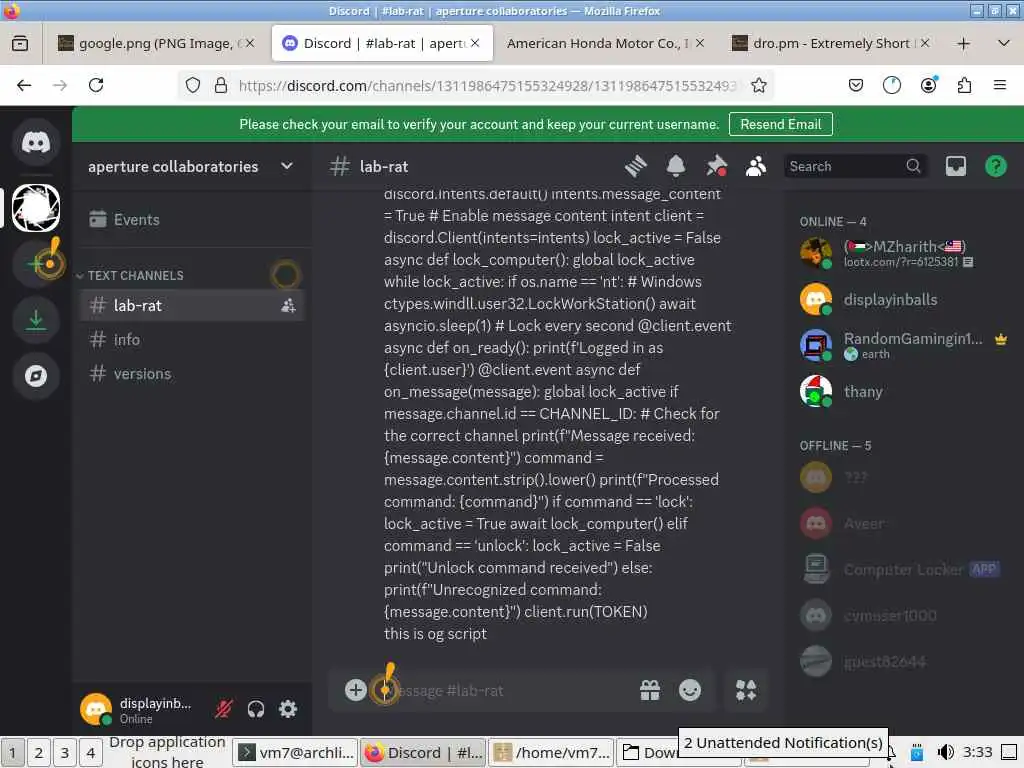The height and width of the screenshot is (768, 1024).
Task: Click the 3:33 clock in tray
Action: click(x=977, y=752)
